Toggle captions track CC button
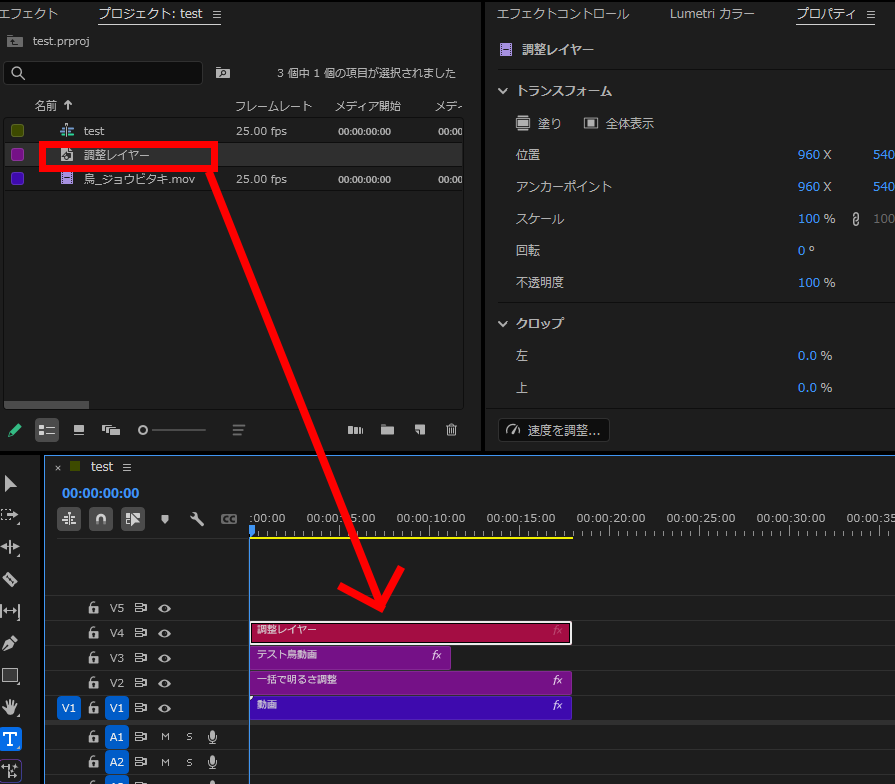The image size is (895, 784). pos(229,519)
